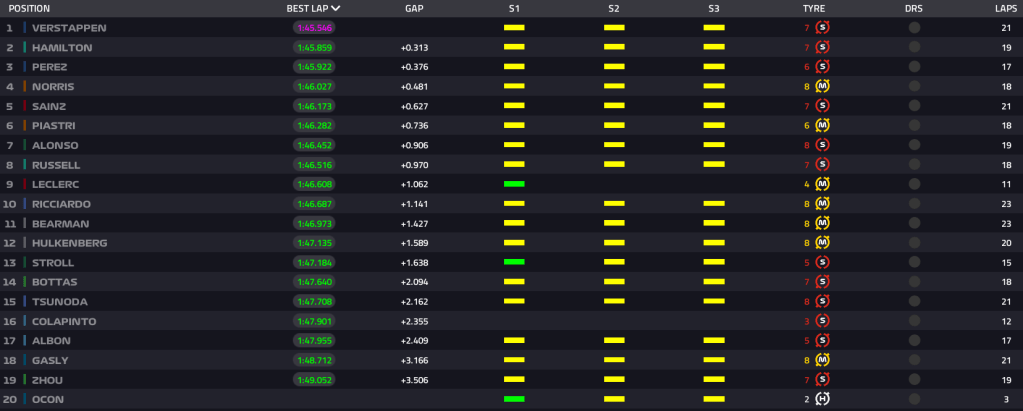Click the Tyre column header
1023x411 pixels.
pos(814,9)
